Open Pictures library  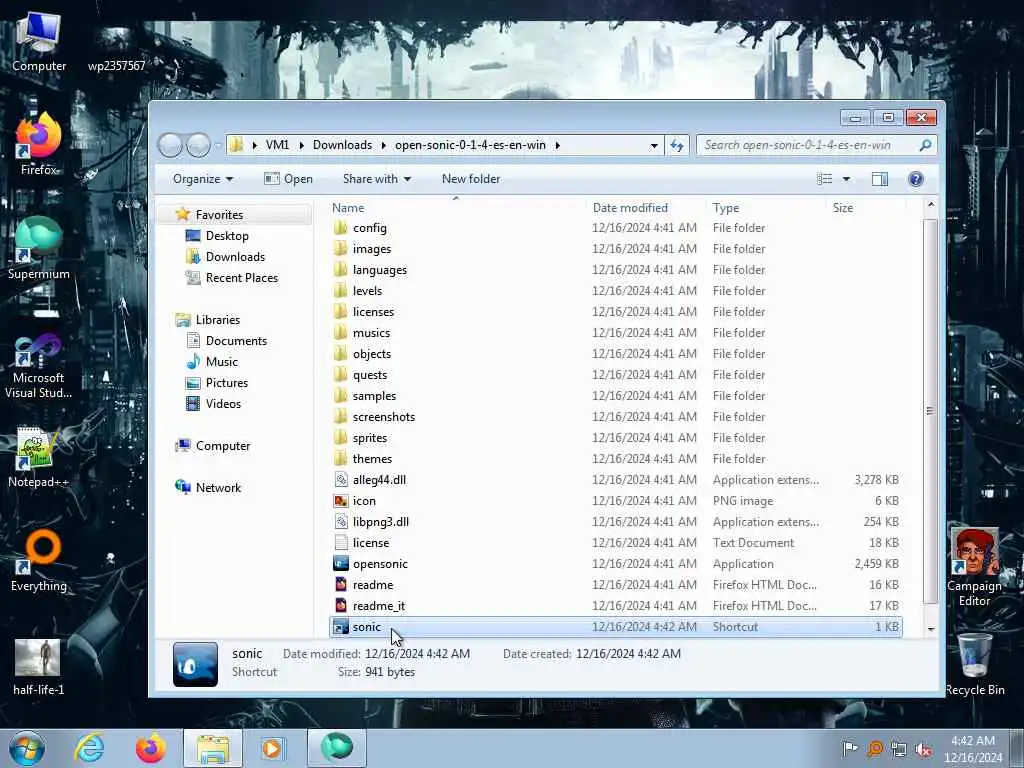[227, 383]
